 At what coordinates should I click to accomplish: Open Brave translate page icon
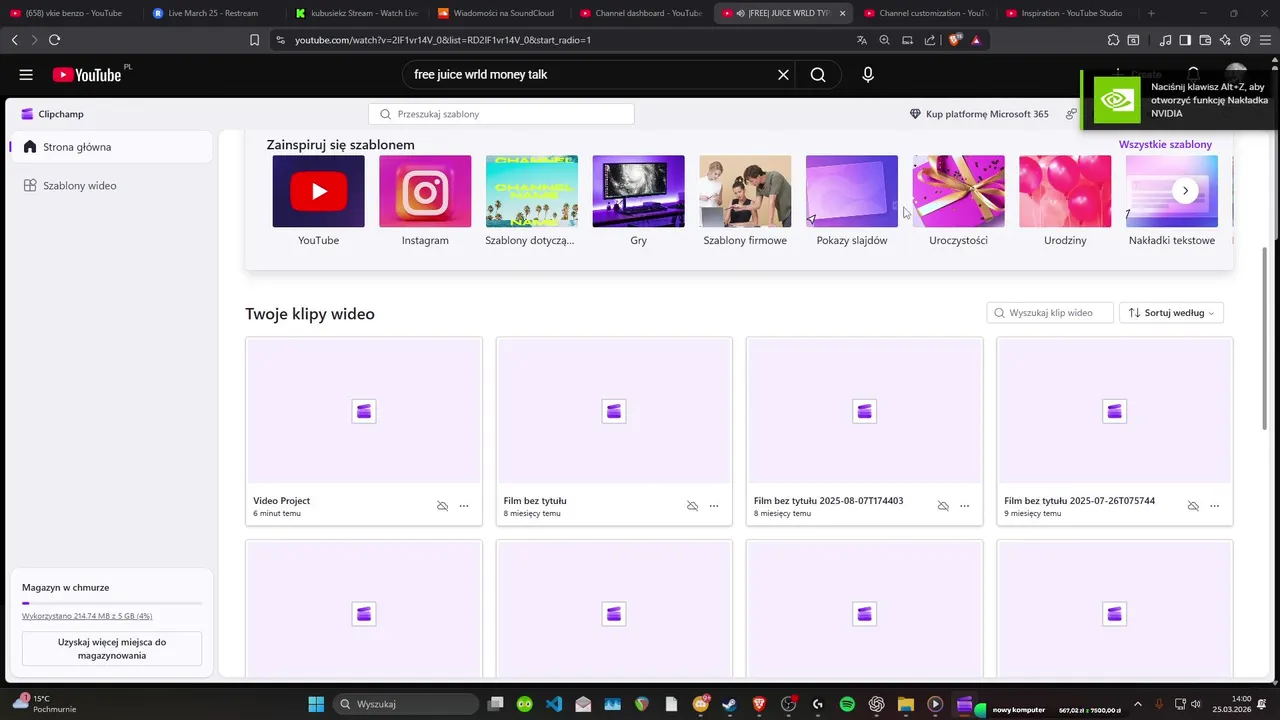click(x=862, y=40)
